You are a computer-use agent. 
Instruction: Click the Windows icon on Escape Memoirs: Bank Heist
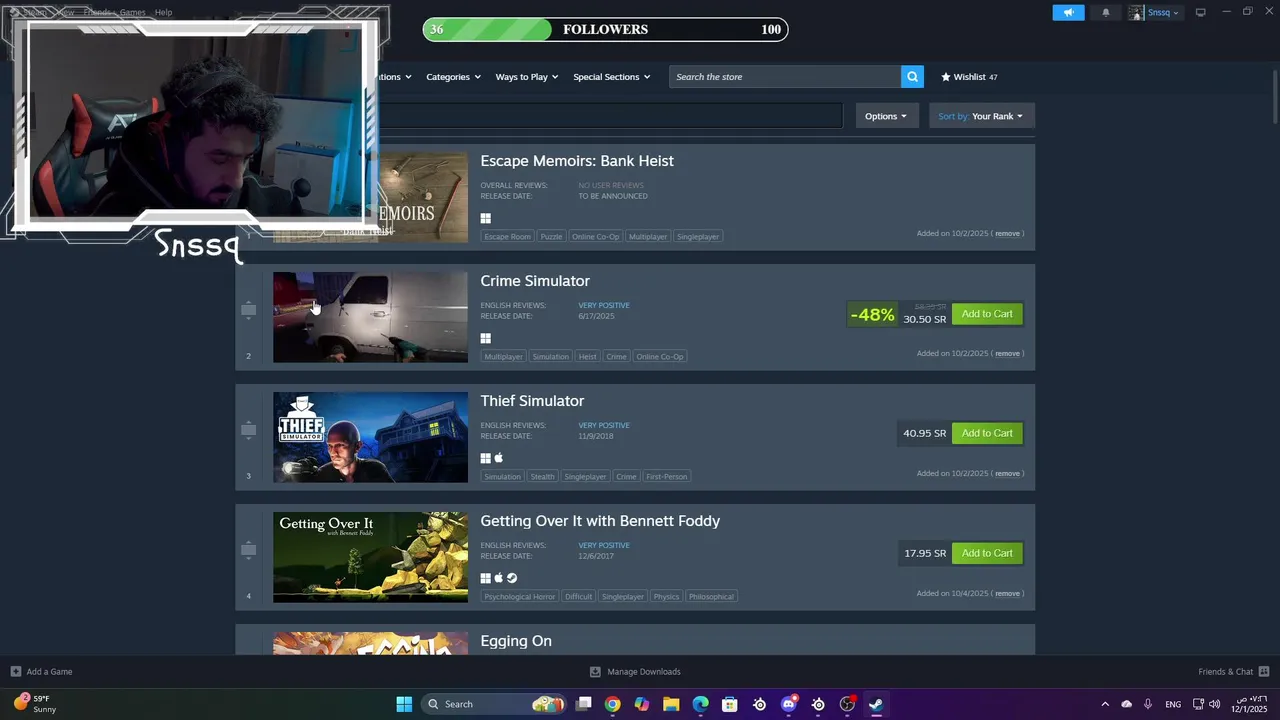pyautogui.click(x=486, y=218)
